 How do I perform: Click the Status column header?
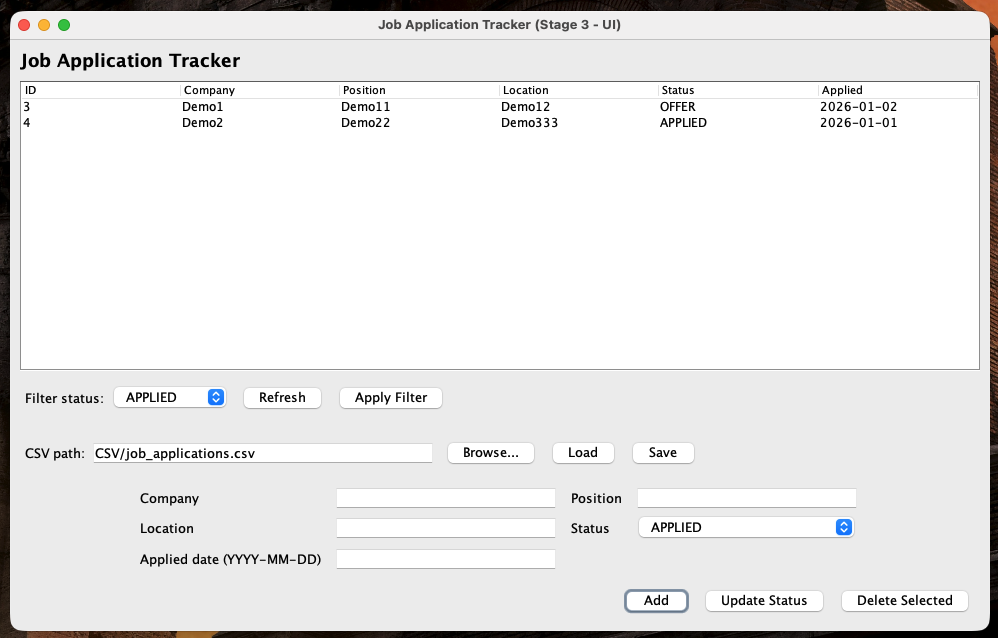737,90
